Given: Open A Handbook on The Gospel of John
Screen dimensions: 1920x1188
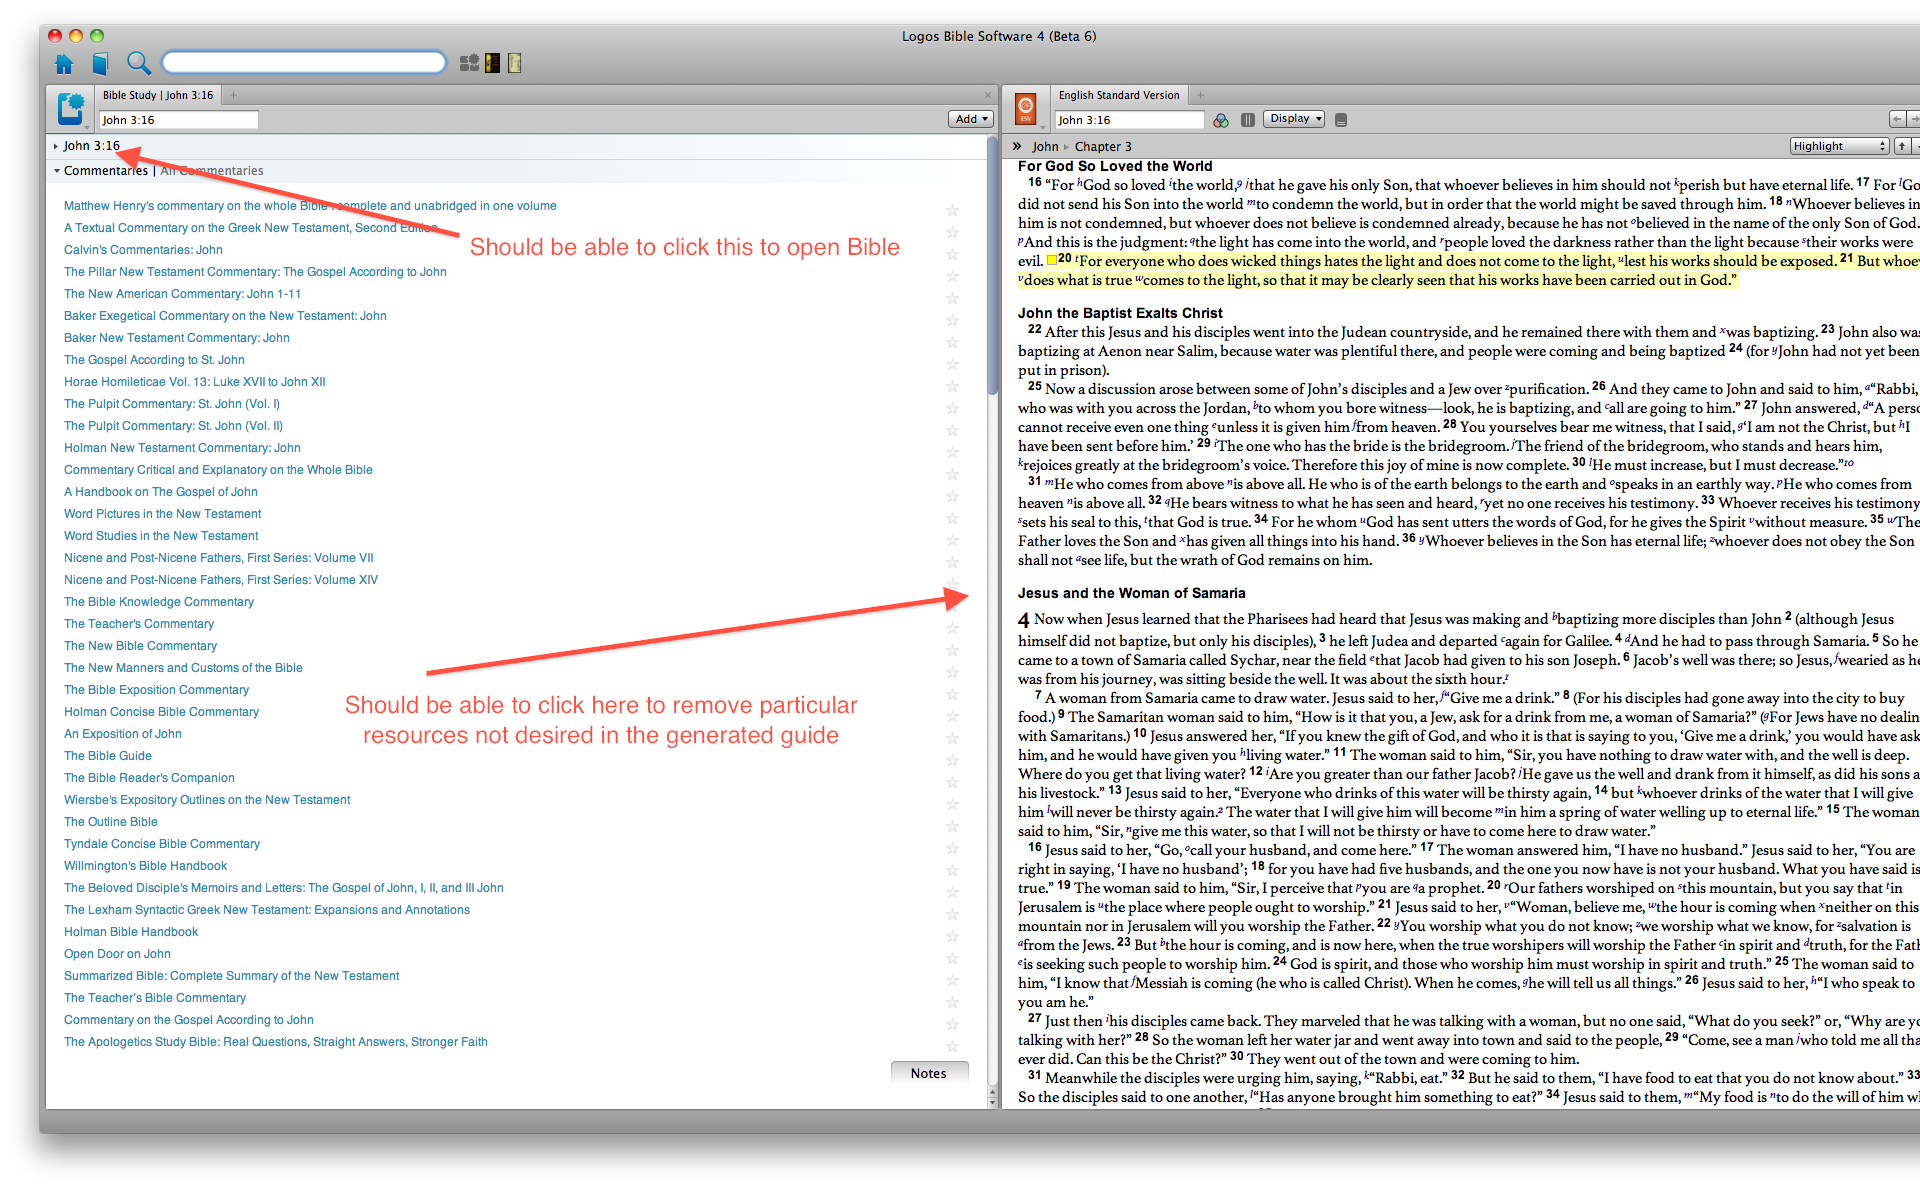Looking at the screenshot, I should 161,492.
